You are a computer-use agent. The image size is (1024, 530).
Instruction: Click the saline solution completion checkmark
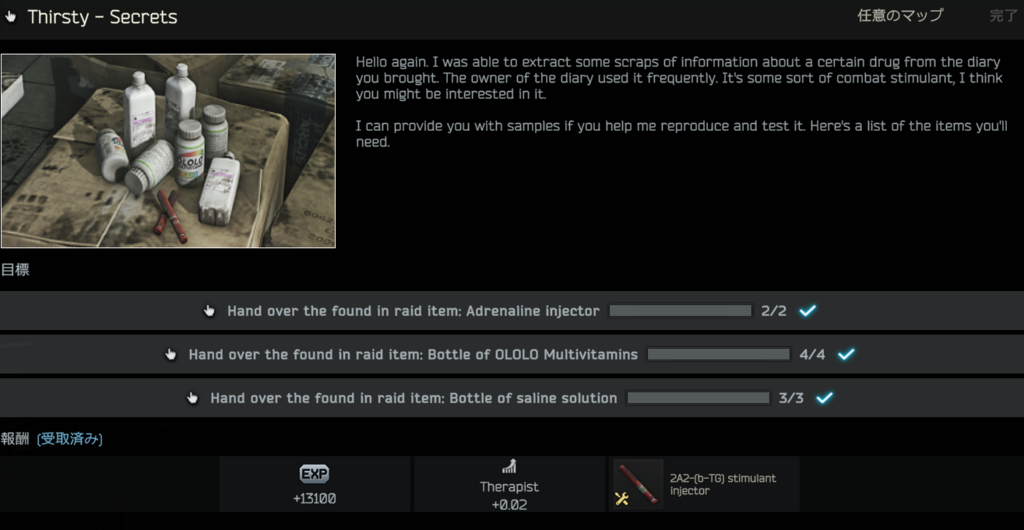click(825, 398)
